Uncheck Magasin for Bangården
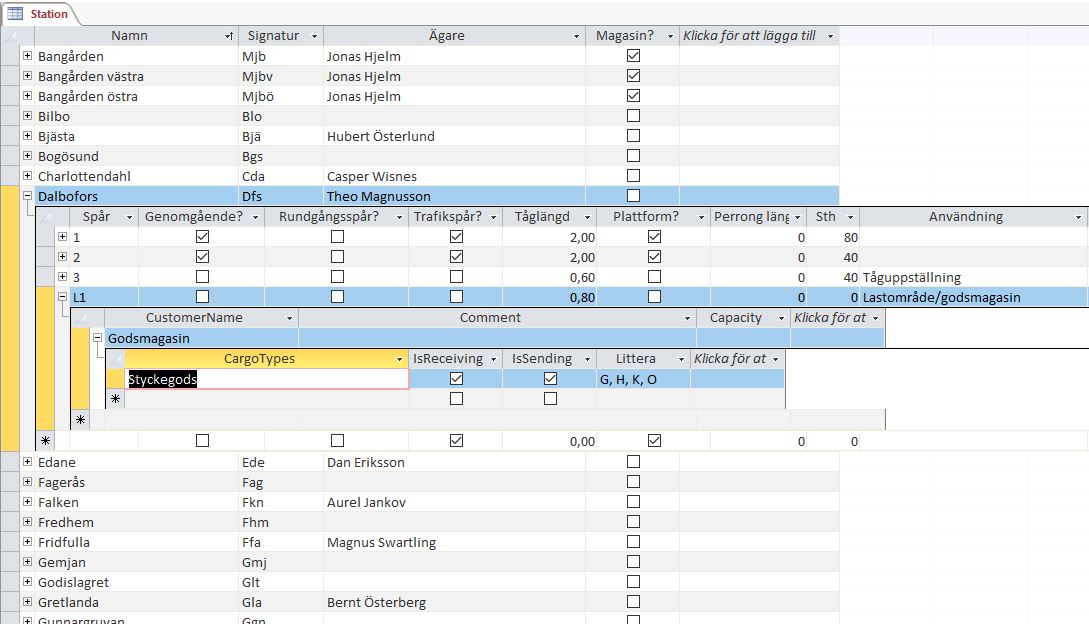The width and height of the screenshot is (1089, 624). pyautogui.click(x=633, y=56)
